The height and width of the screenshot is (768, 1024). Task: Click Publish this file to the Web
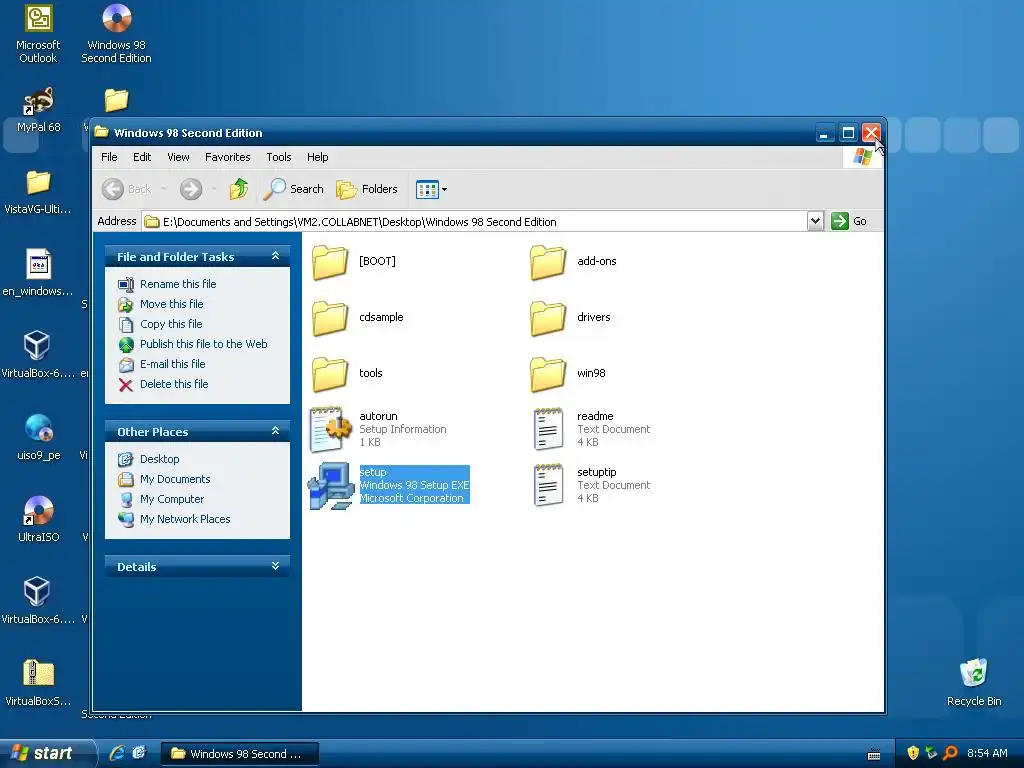(x=204, y=344)
